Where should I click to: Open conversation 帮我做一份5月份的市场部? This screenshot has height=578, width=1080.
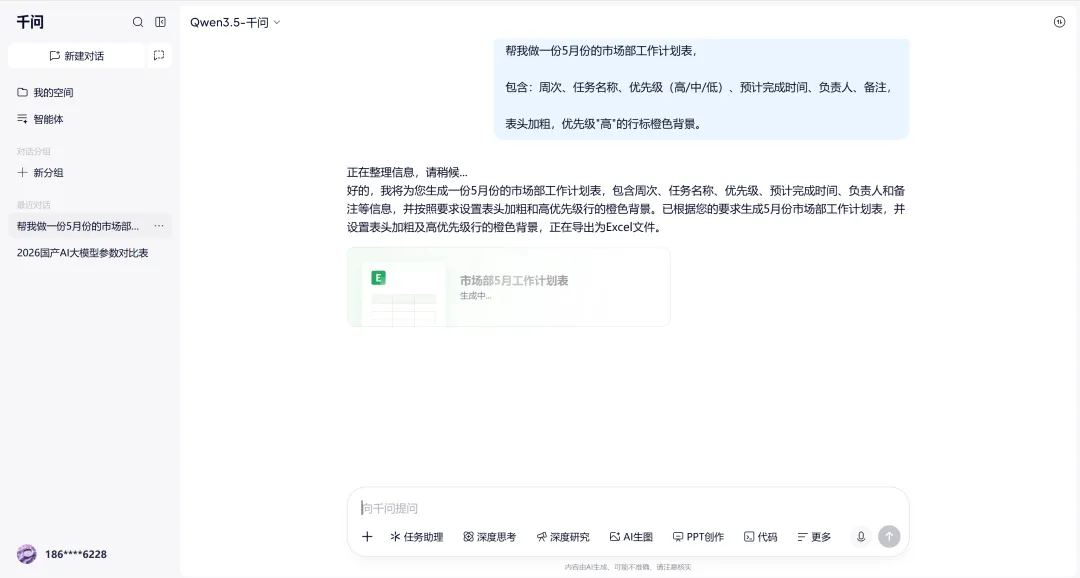click(78, 226)
